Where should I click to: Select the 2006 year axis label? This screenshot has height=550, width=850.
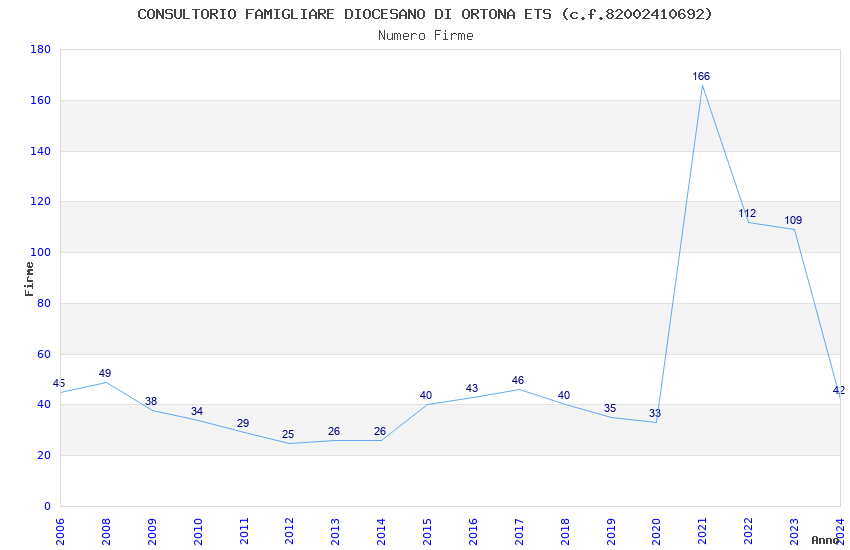[x=60, y=531]
